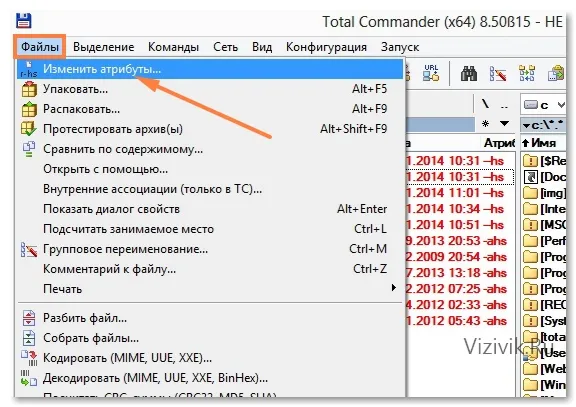This screenshot has height=407, width=576.
Task: Select Протестировать архив(ы) menu entry
Action: tap(210, 129)
